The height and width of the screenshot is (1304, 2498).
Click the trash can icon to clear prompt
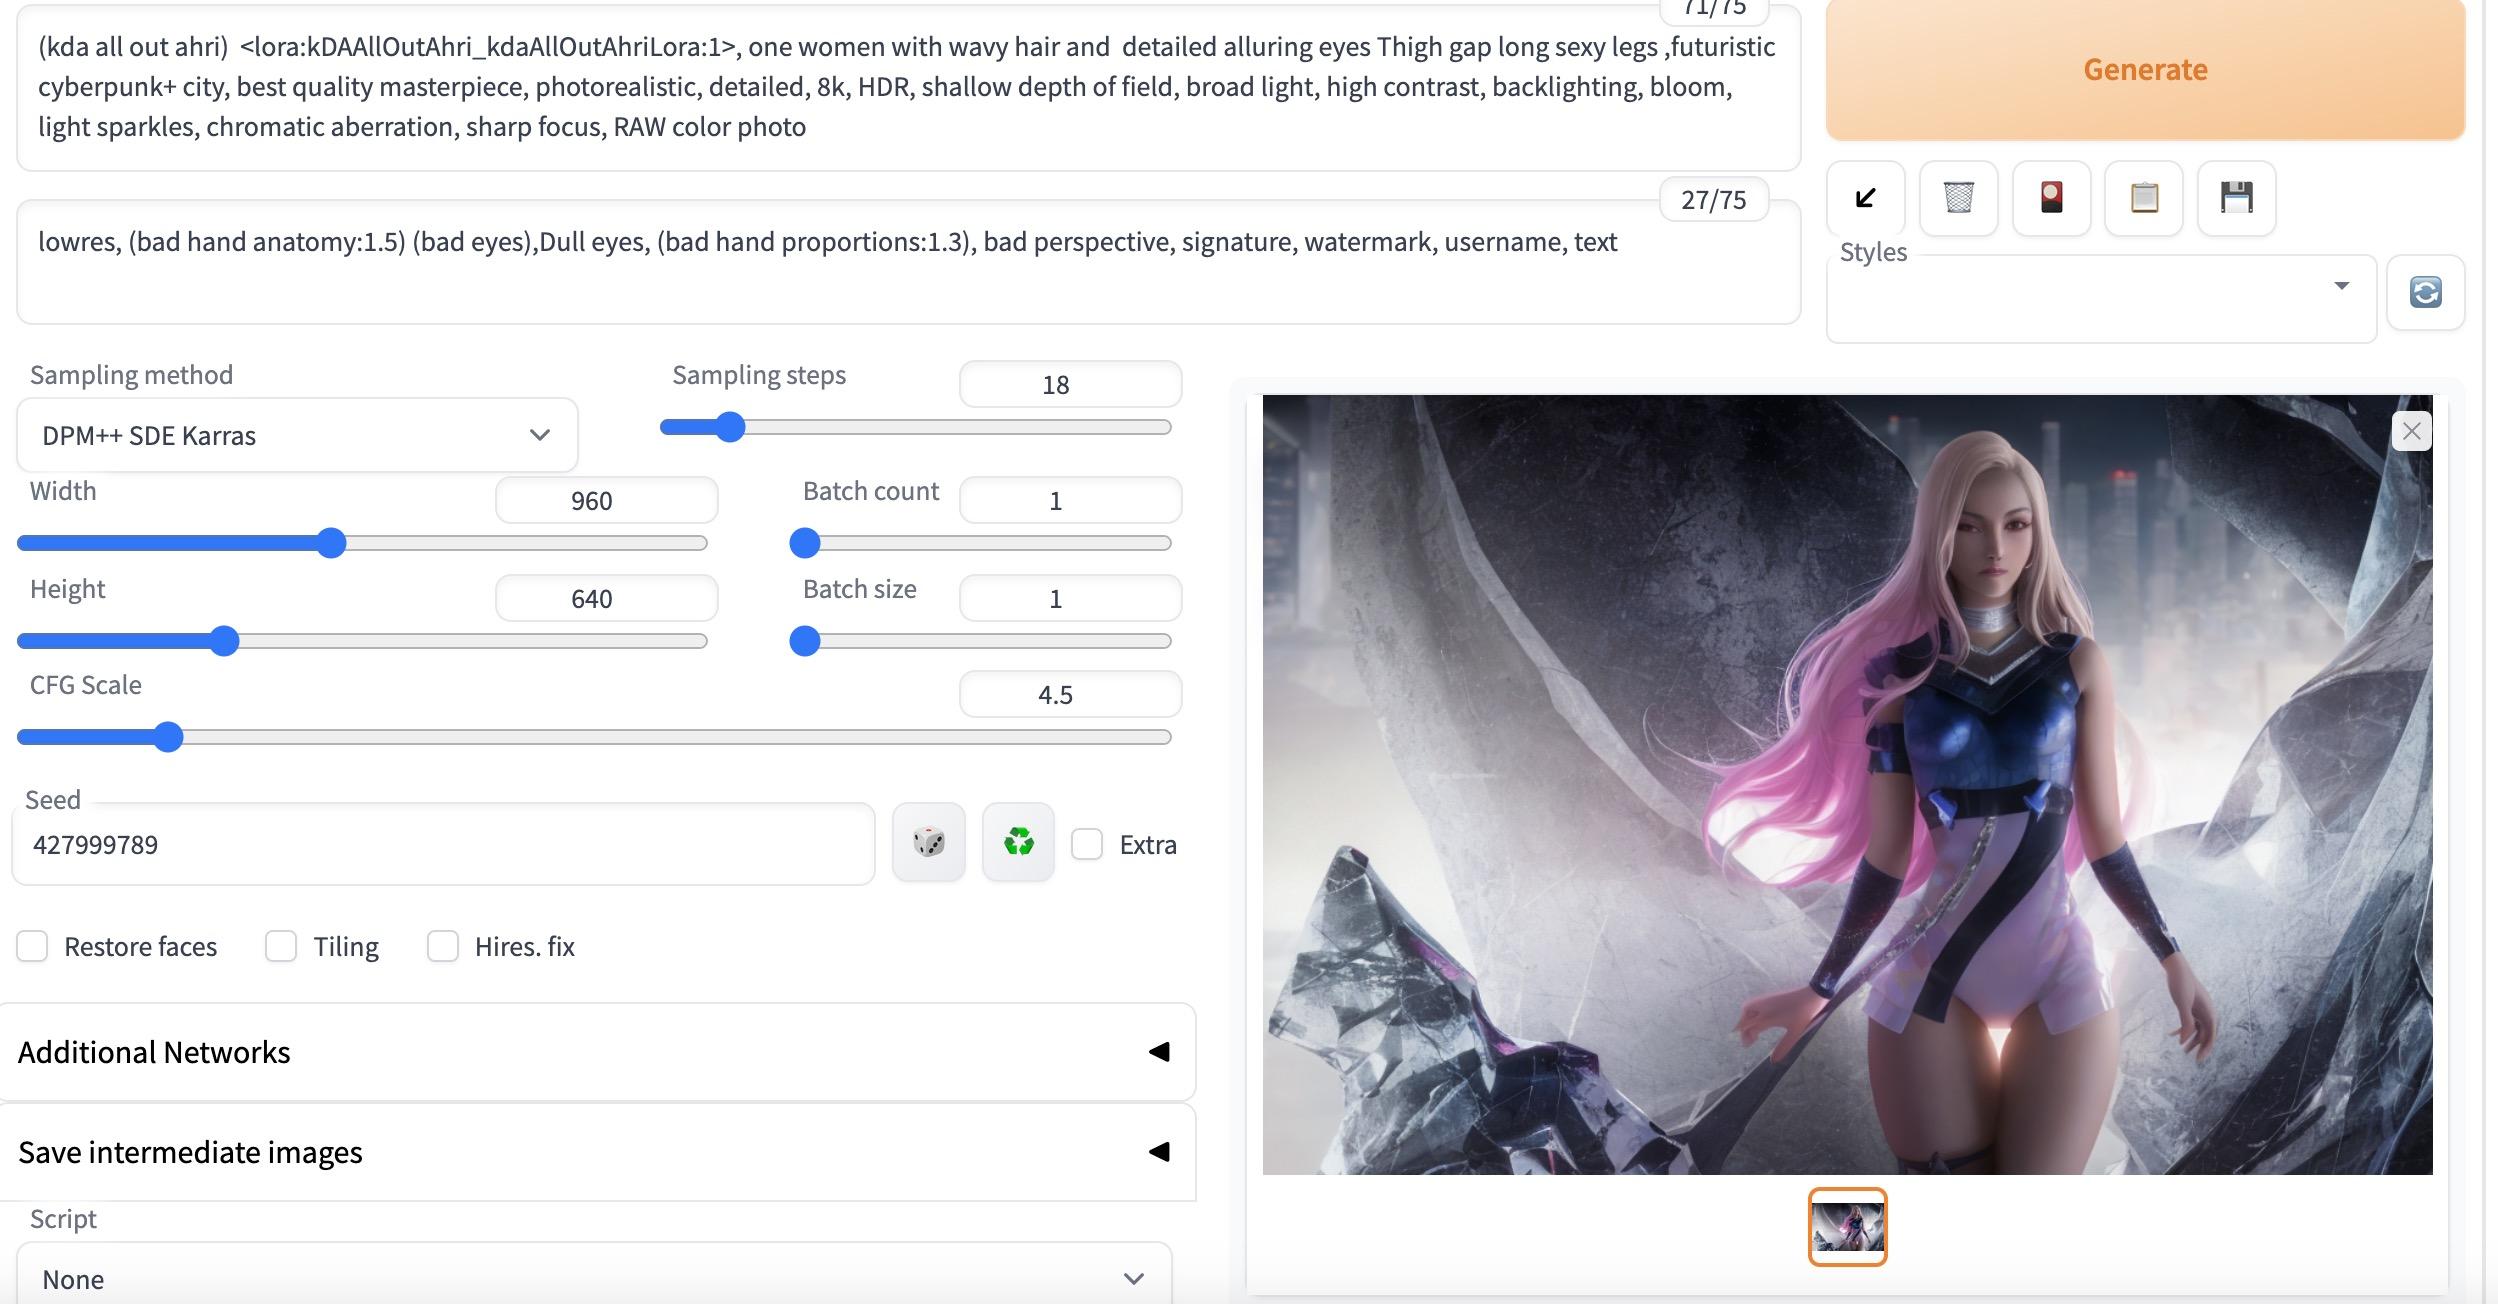click(x=1958, y=198)
